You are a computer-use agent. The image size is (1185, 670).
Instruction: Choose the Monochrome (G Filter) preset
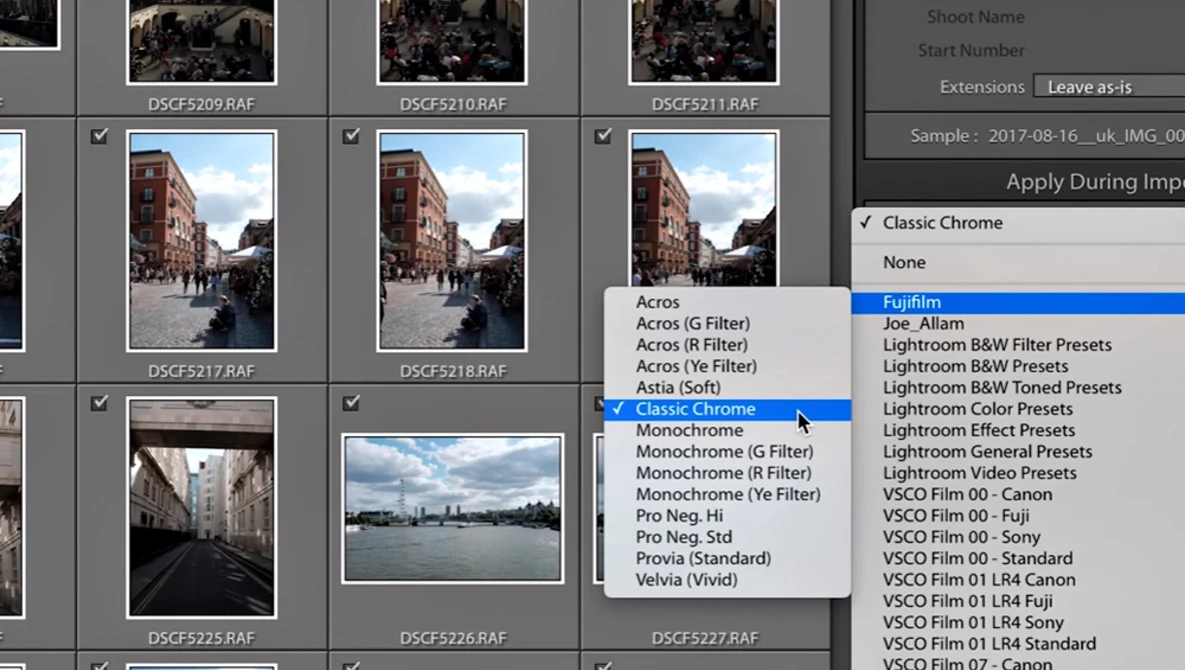727,452
